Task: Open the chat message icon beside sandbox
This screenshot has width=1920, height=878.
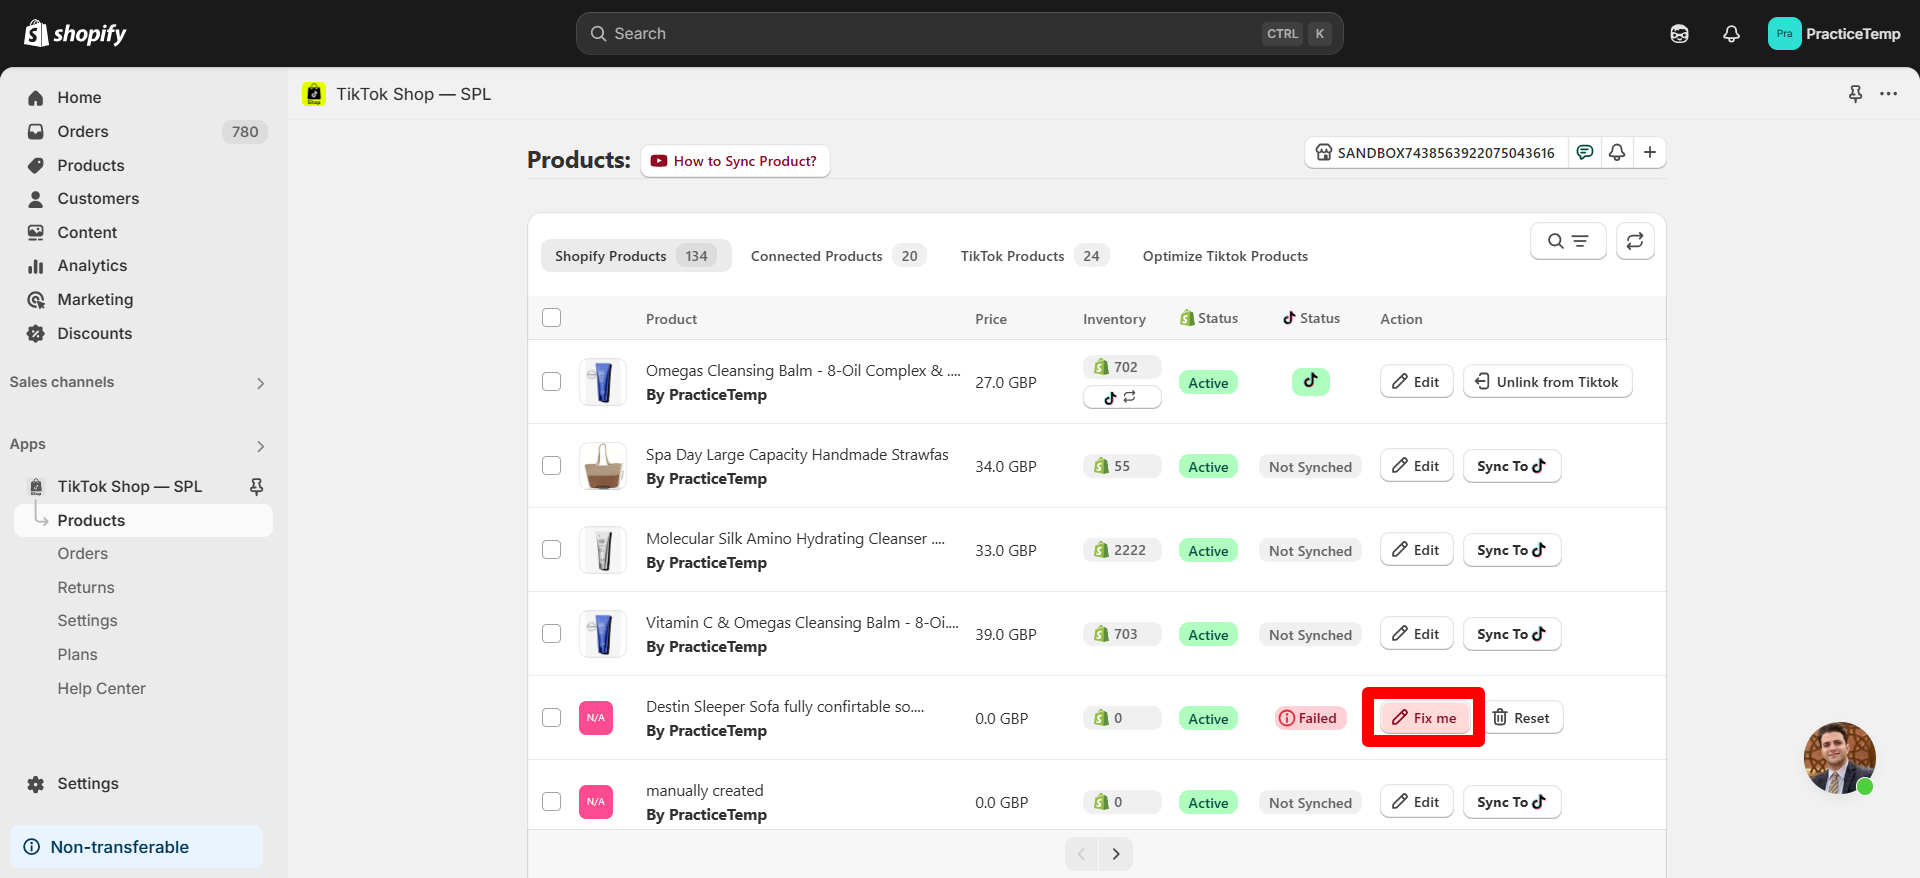Action: pyautogui.click(x=1585, y=152)
